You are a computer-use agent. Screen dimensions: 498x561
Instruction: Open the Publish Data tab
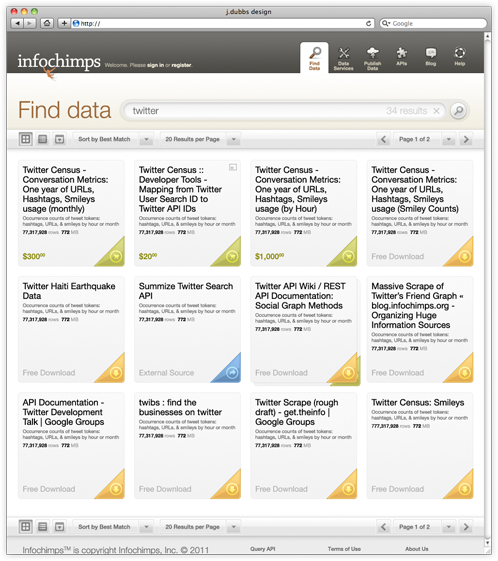click(372, 59)
